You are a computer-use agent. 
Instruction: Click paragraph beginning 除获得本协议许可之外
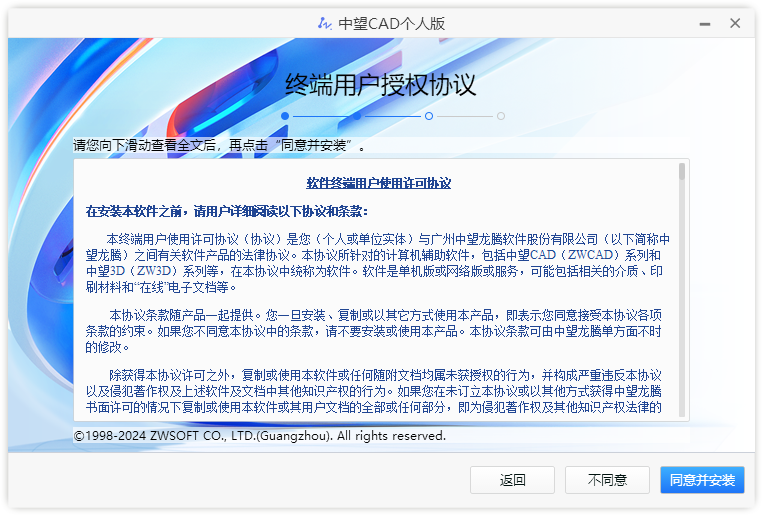point(374,391)
